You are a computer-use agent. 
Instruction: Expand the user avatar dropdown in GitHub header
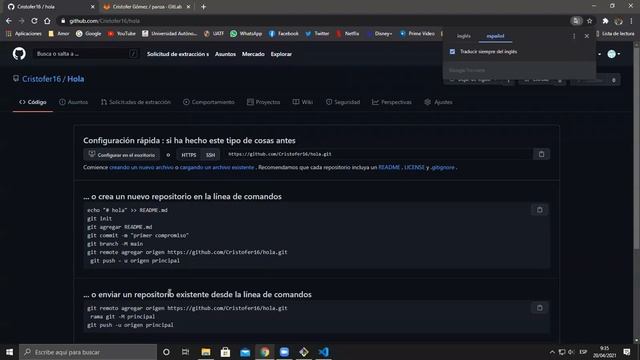point(613,54)
